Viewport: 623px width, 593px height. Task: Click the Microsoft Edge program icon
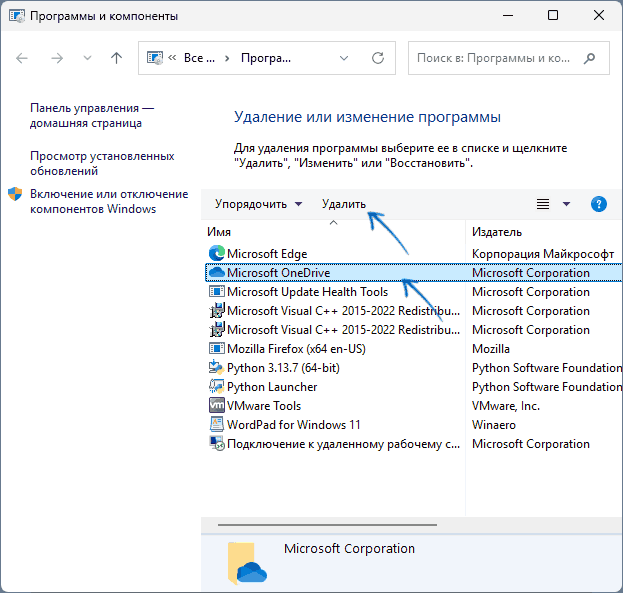[216, 254]
